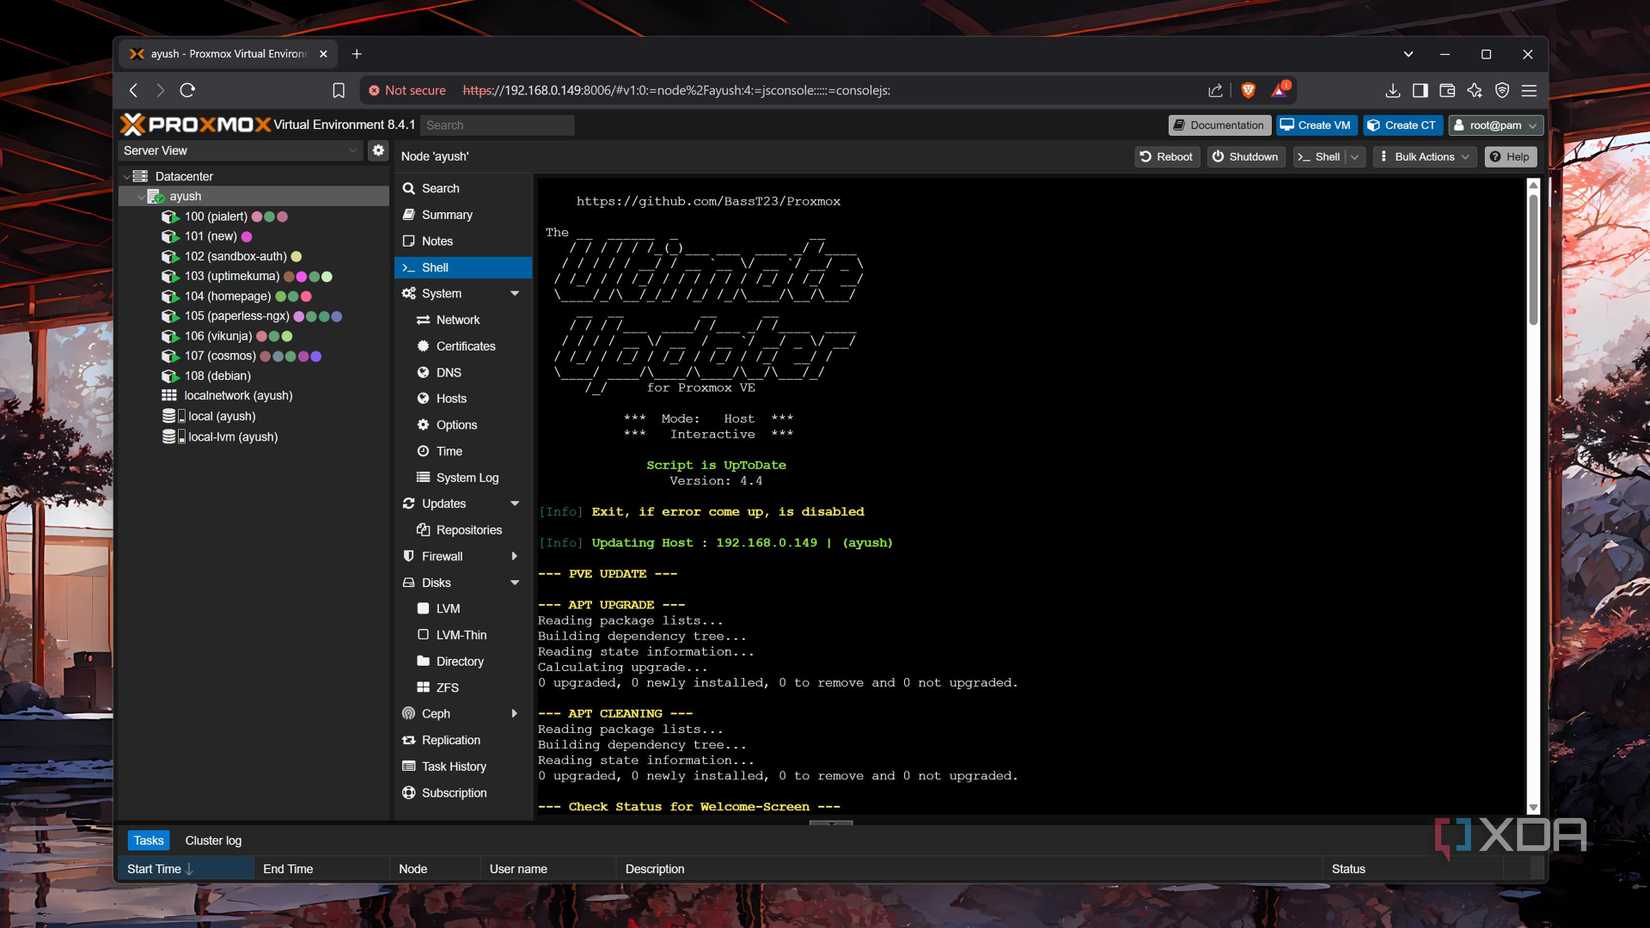
Task: Collapse the System section
Action: click(514, 293)
